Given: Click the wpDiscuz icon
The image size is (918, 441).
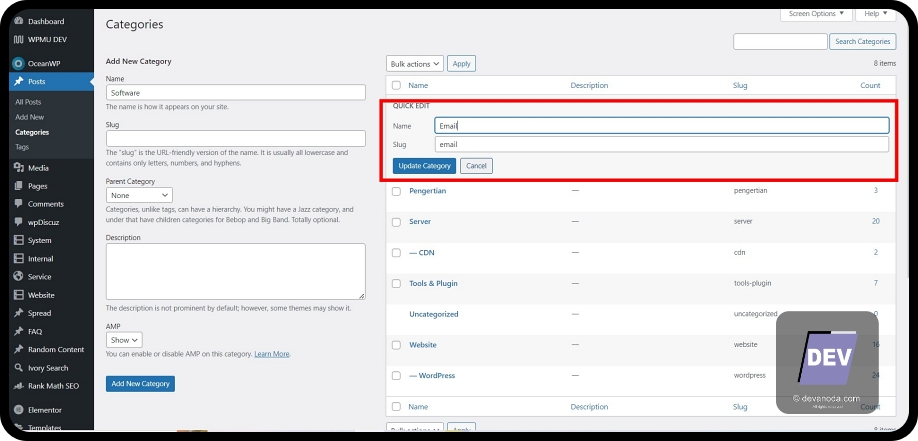Looking at the screenshot, I should [18, 223].
